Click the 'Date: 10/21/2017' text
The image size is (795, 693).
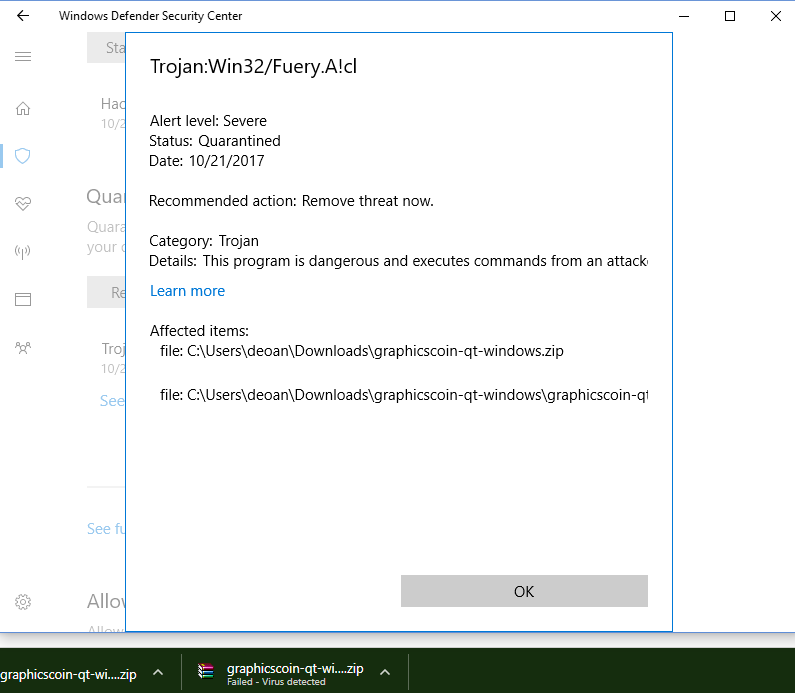point(206,161)
